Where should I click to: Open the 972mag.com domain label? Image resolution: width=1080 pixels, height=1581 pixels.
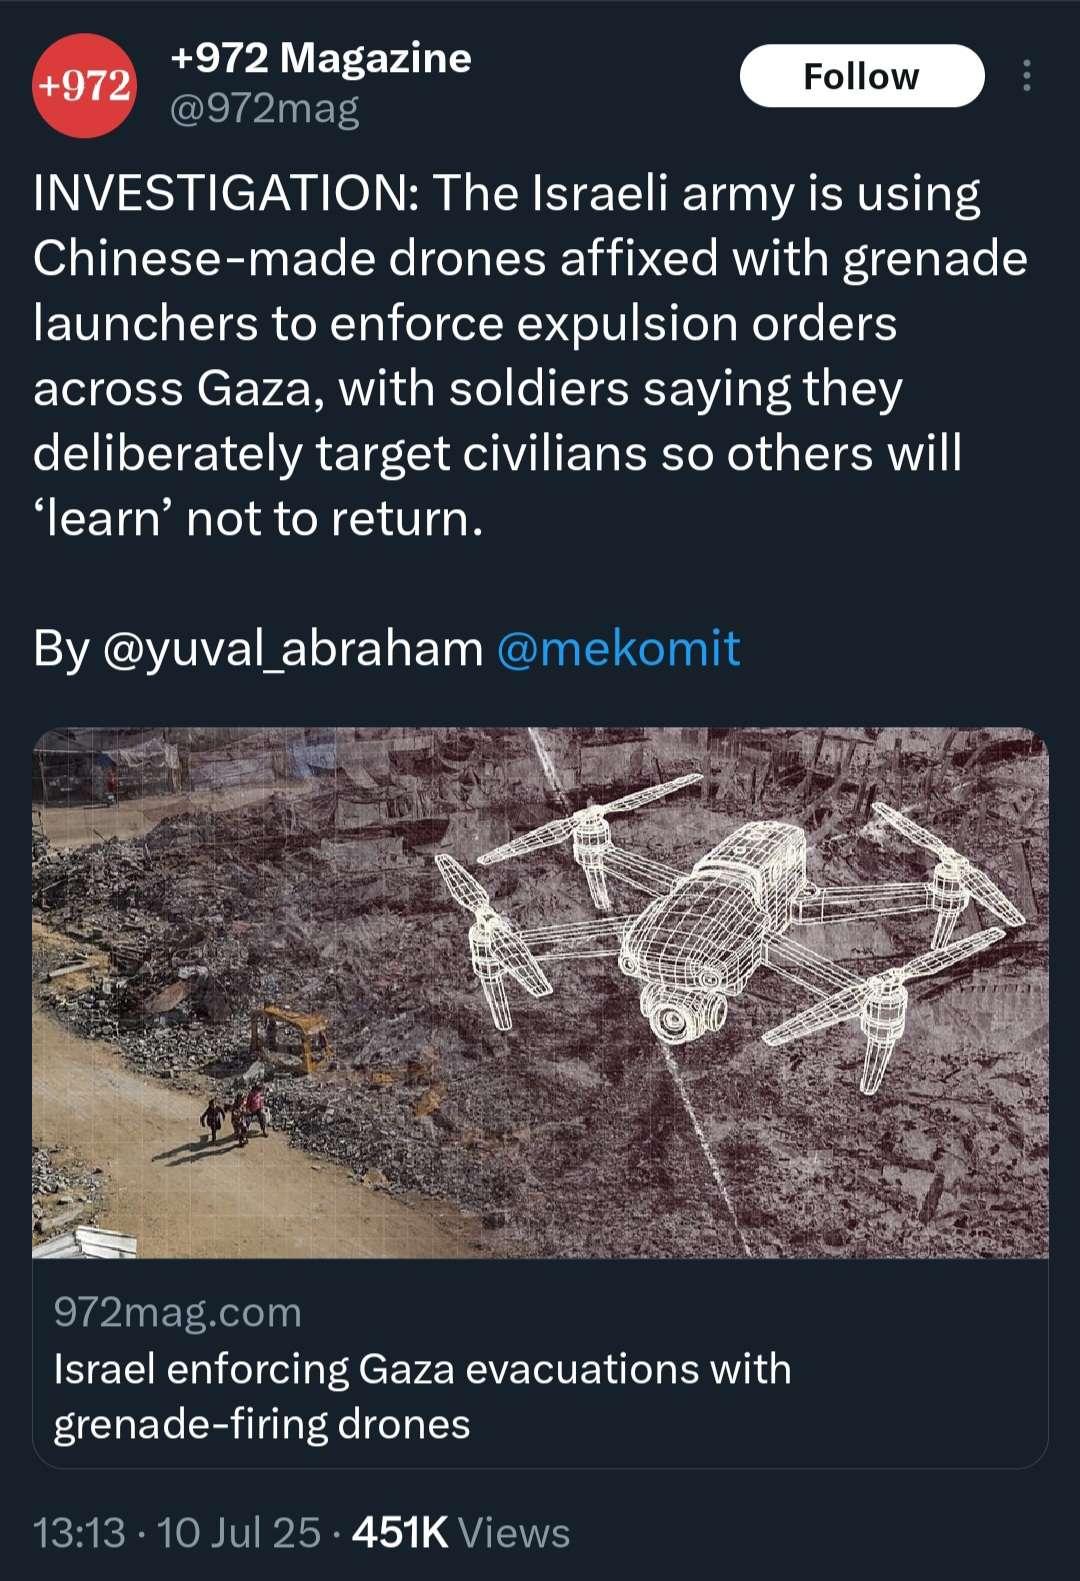177,1312
